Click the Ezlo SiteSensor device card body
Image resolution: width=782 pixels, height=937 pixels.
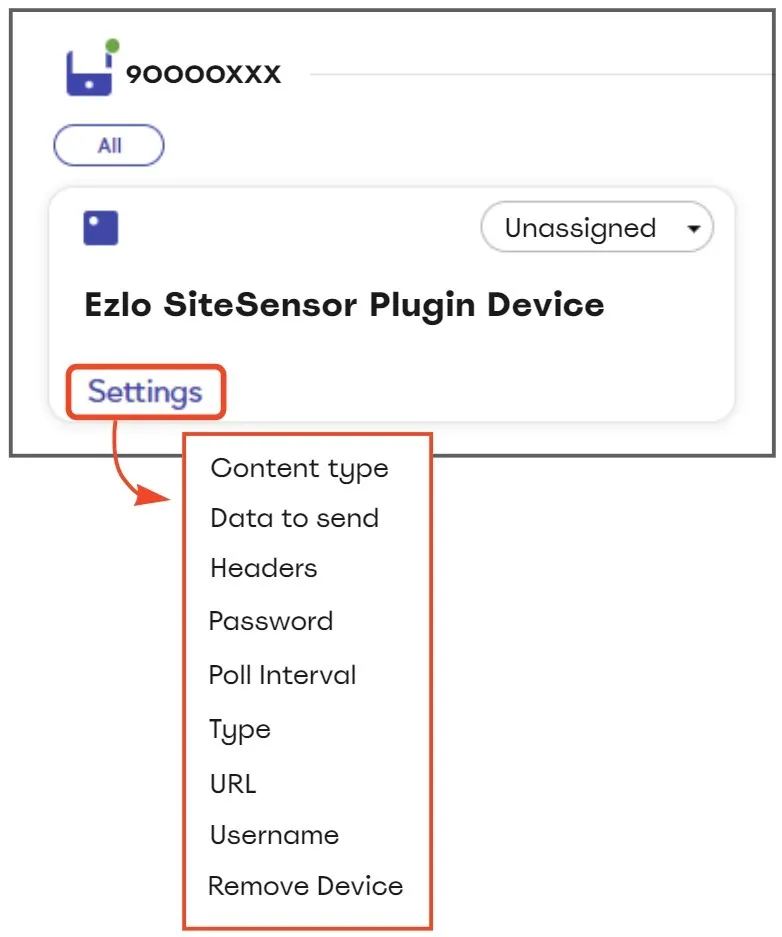391,305
